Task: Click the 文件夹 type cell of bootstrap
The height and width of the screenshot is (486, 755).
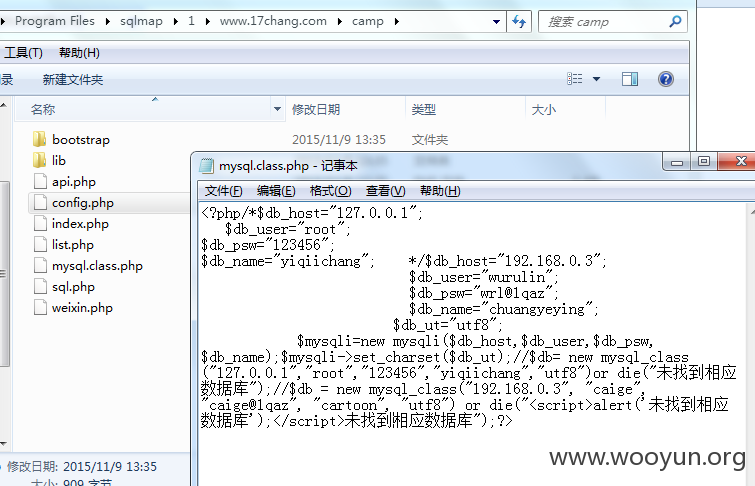Action: coord(430,140)
